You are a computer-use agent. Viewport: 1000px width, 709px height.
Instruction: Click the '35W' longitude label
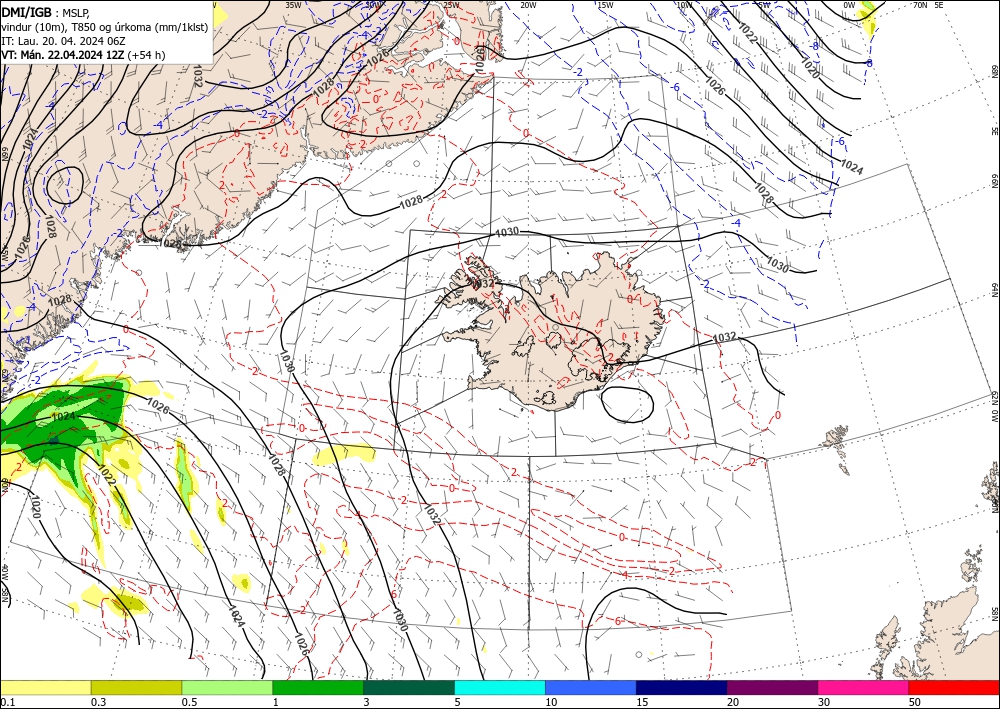[293, 5]
